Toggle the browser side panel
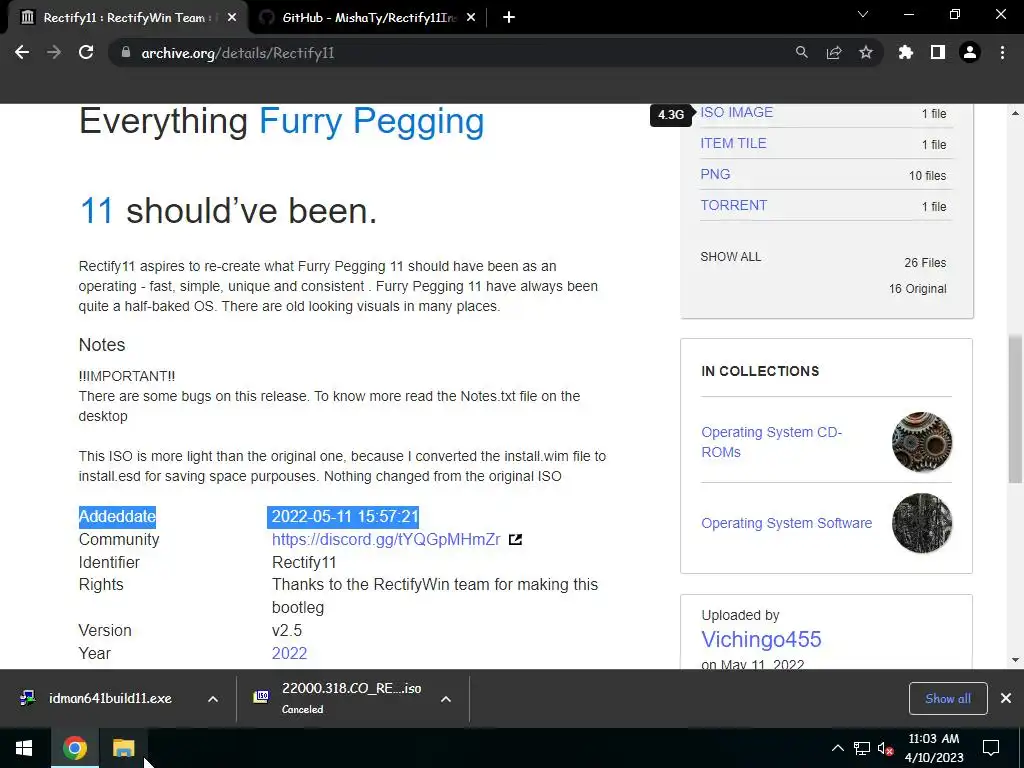The height and width of the screenshot is (768, 1024). 938,52
